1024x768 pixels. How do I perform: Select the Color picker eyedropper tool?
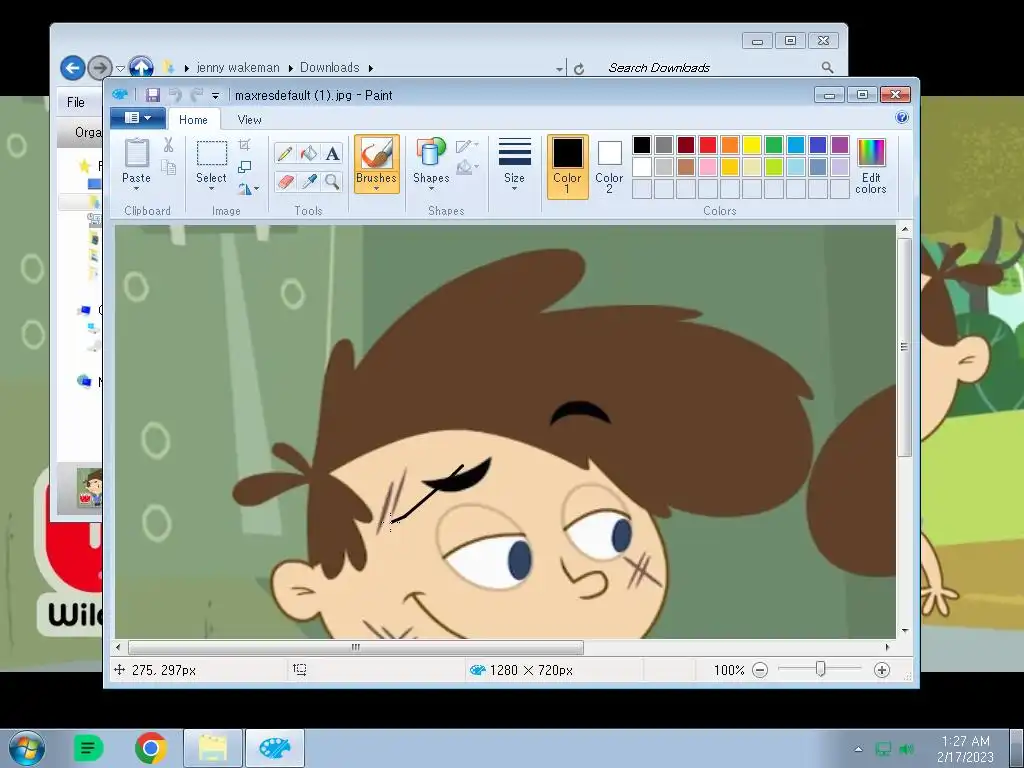pyautogui.click(x=309, y=181)
